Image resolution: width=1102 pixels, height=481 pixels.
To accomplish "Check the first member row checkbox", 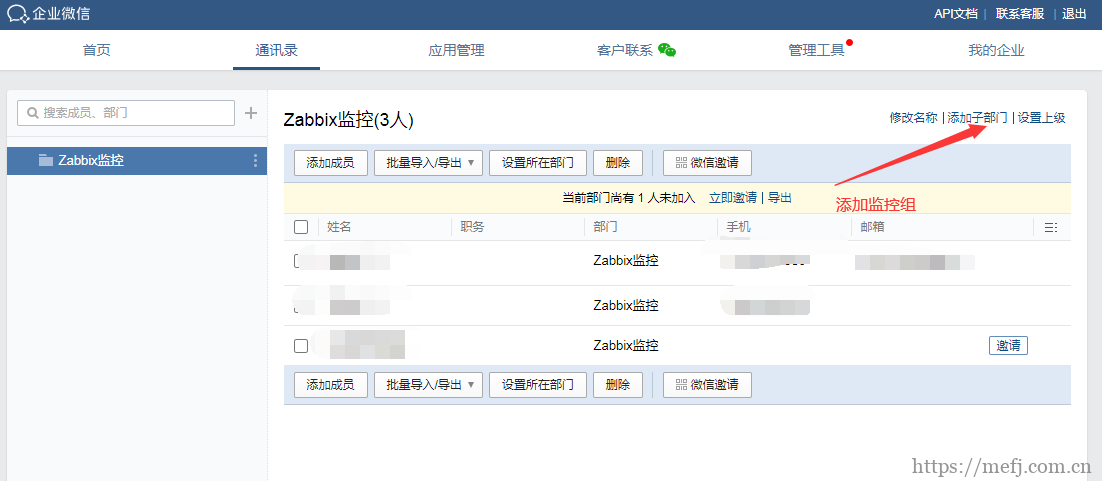I will 297,261.
